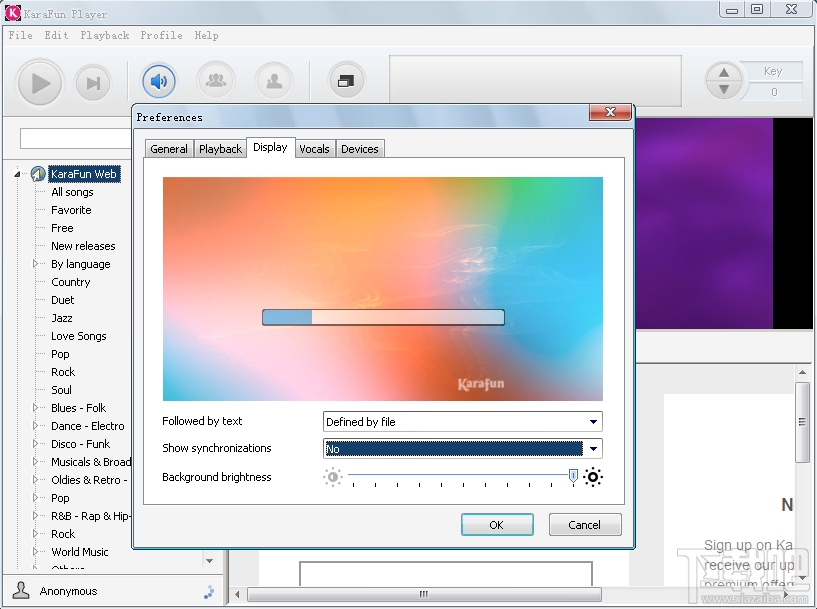
Task: Click the Cancel button
Action: (584, 524)
